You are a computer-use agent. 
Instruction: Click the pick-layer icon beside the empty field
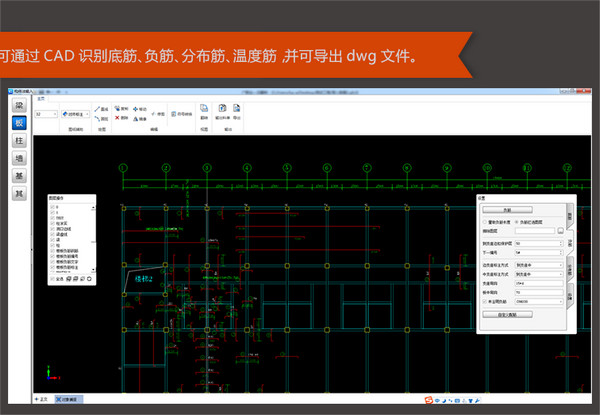tap(560, 231)
